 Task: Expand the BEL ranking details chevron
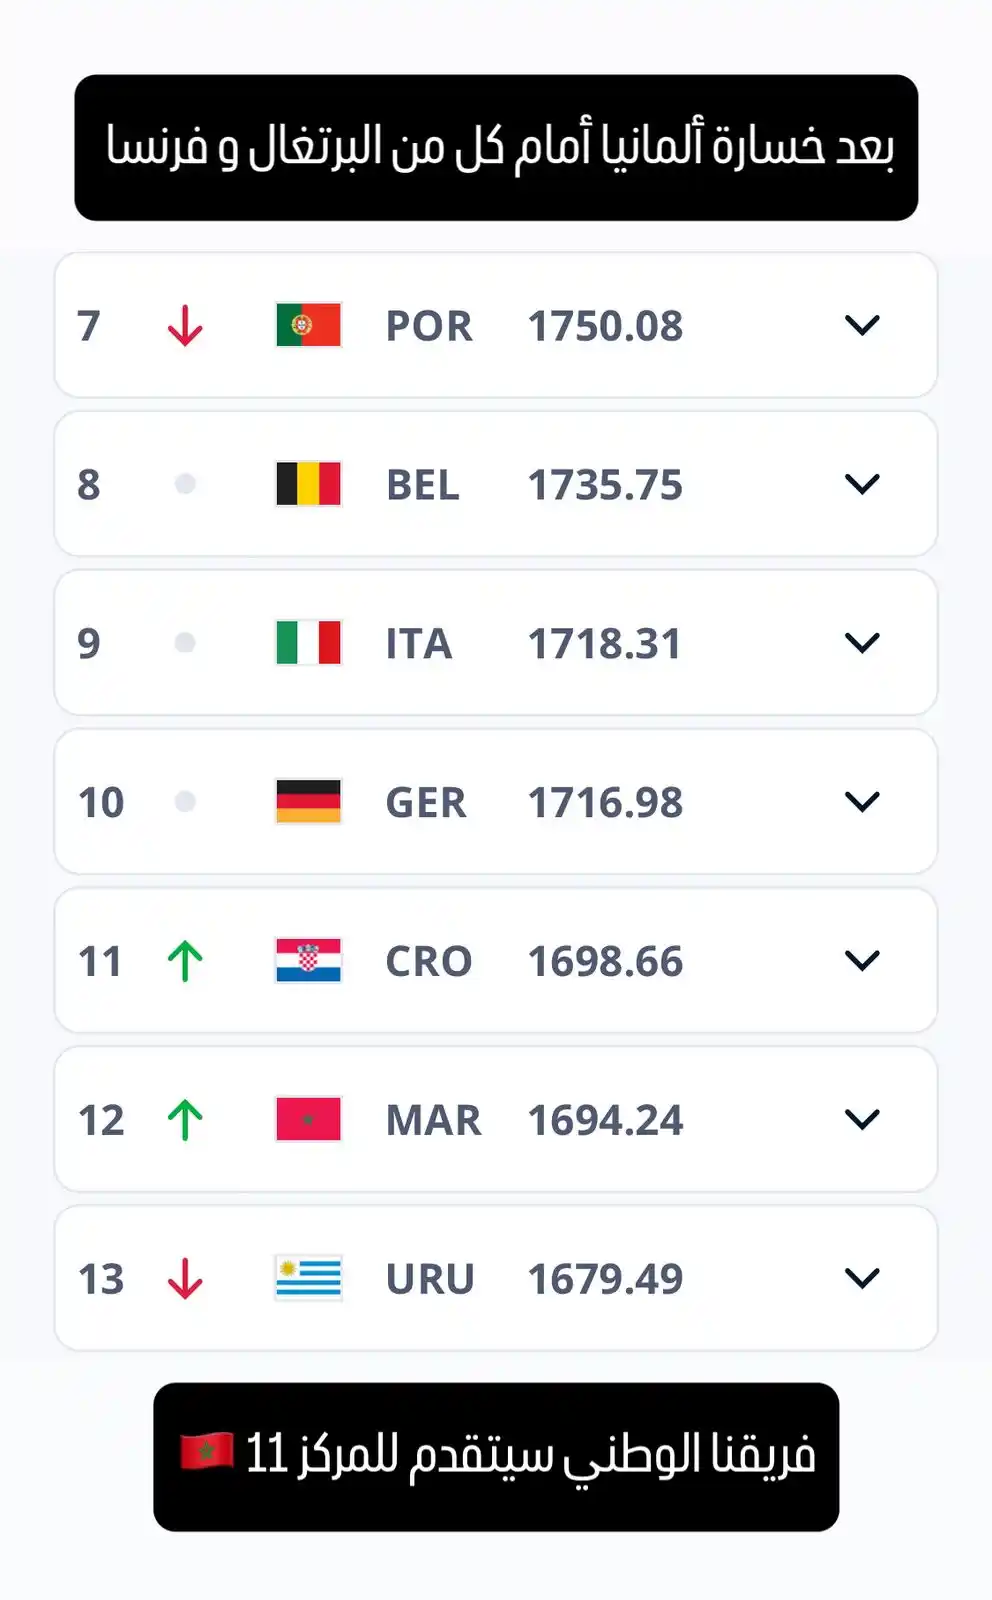862,484
